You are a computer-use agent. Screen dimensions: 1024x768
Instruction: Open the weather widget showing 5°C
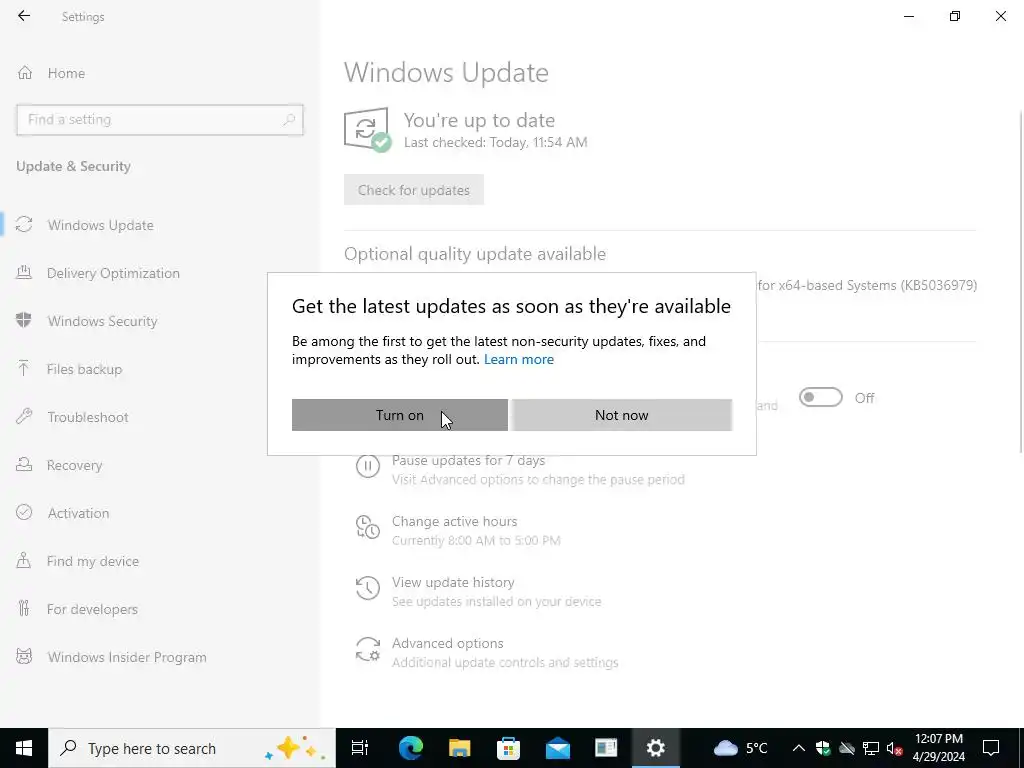tap(741, 748)
